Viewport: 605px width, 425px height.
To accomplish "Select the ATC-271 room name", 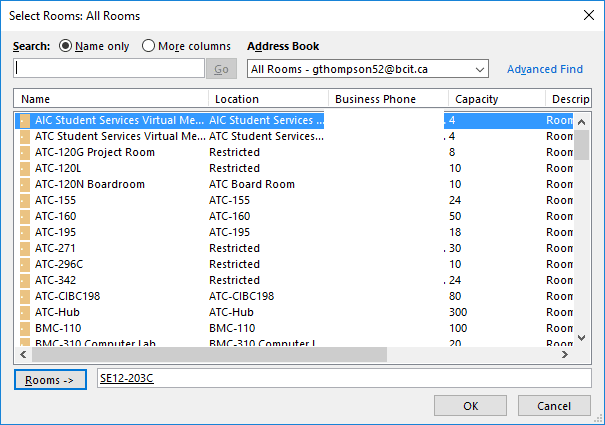I will pos(55,248).
